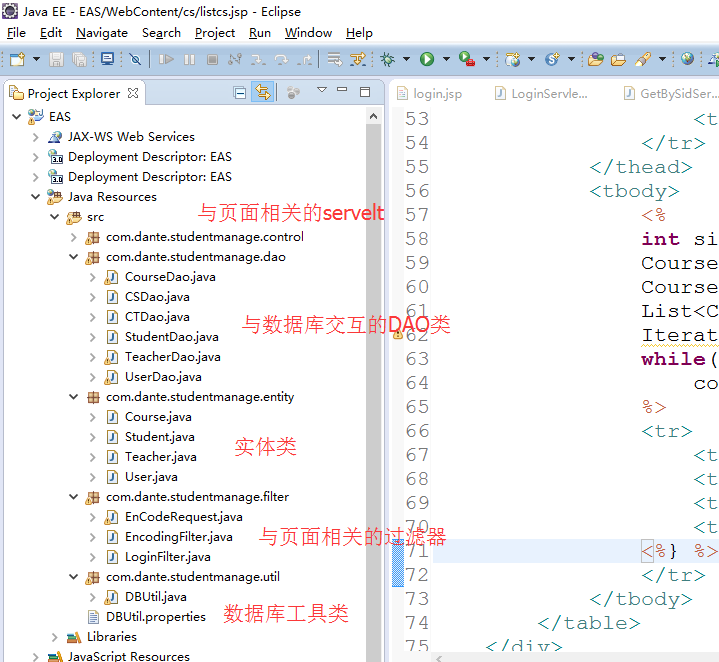Click Collapse All in Project Explorer

(240, 93)
